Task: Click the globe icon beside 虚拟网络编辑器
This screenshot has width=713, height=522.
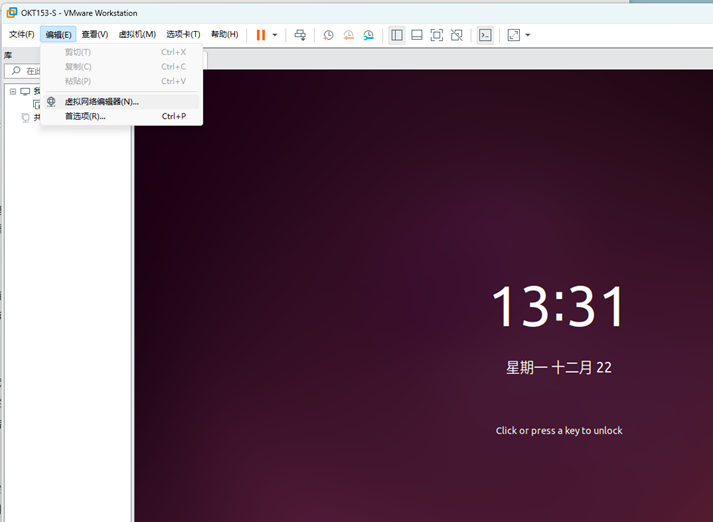Action: tap(51, 101)
